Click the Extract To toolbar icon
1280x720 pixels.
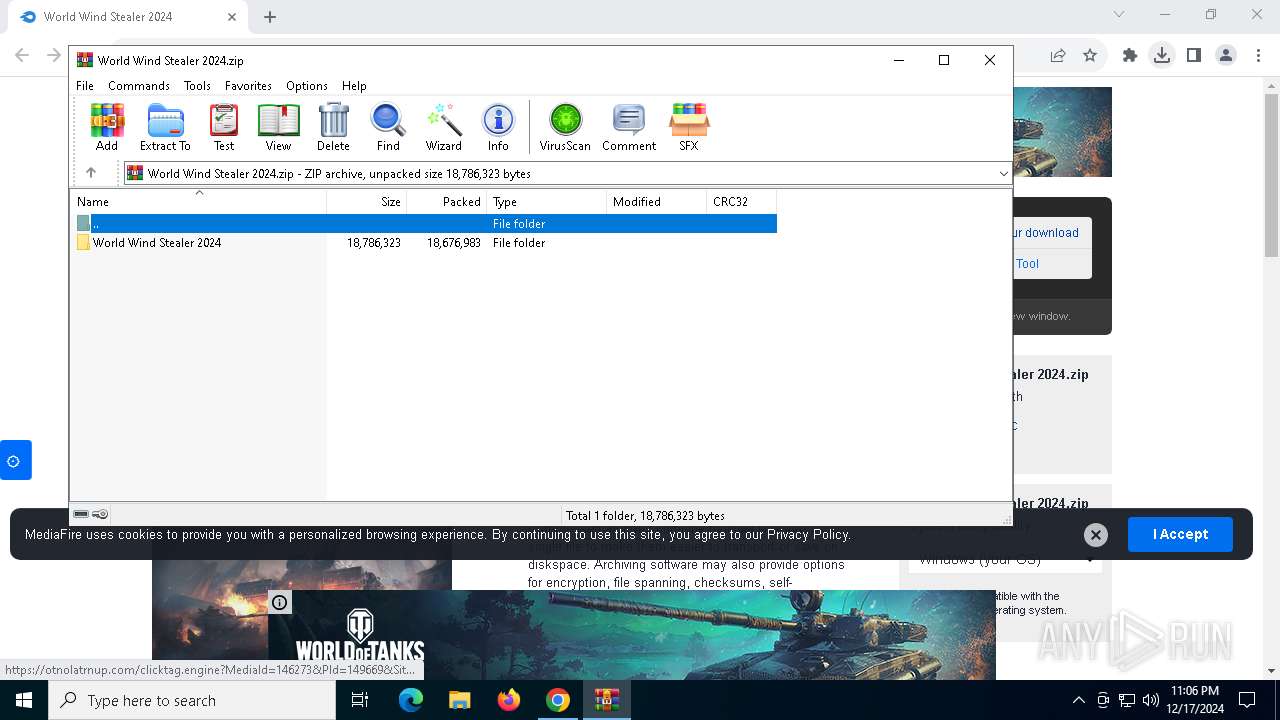point(165,127)
